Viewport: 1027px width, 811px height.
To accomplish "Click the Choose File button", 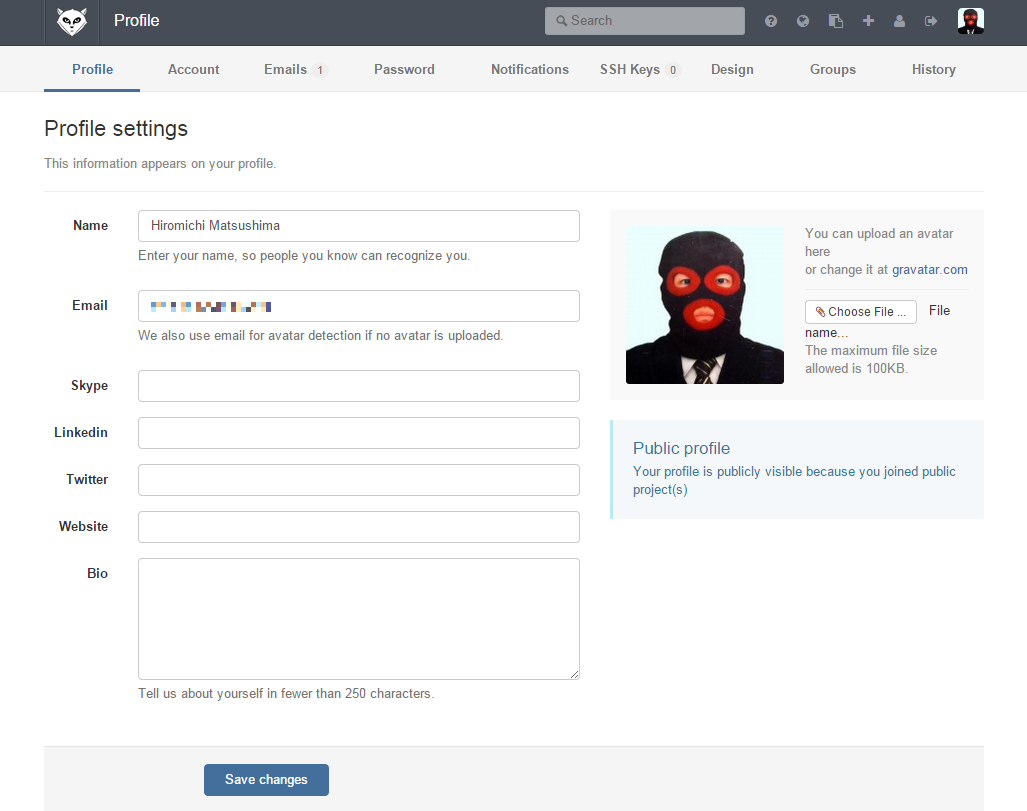I will click(861, 312).
